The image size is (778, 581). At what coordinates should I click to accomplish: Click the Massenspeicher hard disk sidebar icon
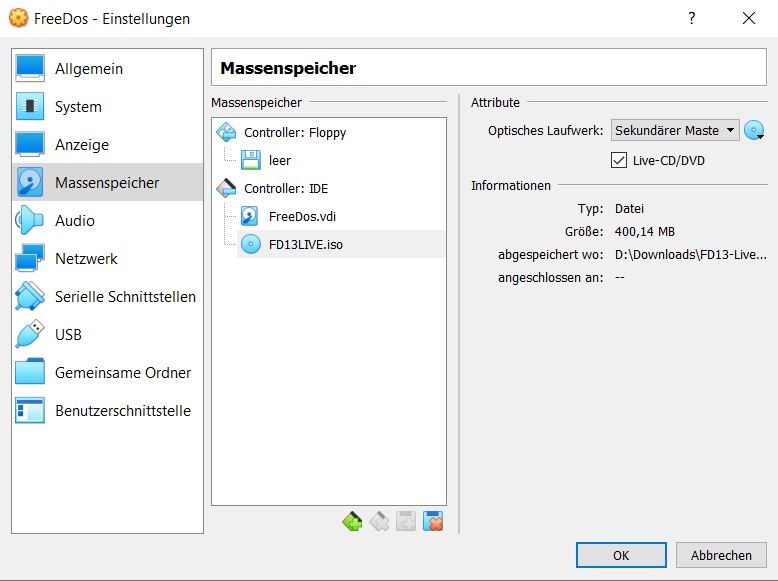pos(30,182)
